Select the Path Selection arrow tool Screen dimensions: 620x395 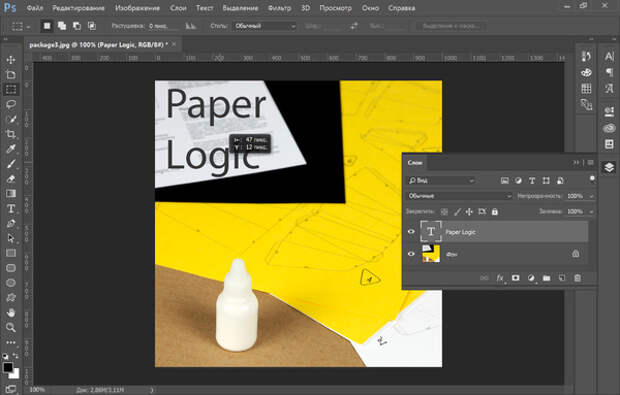[11, 238]
